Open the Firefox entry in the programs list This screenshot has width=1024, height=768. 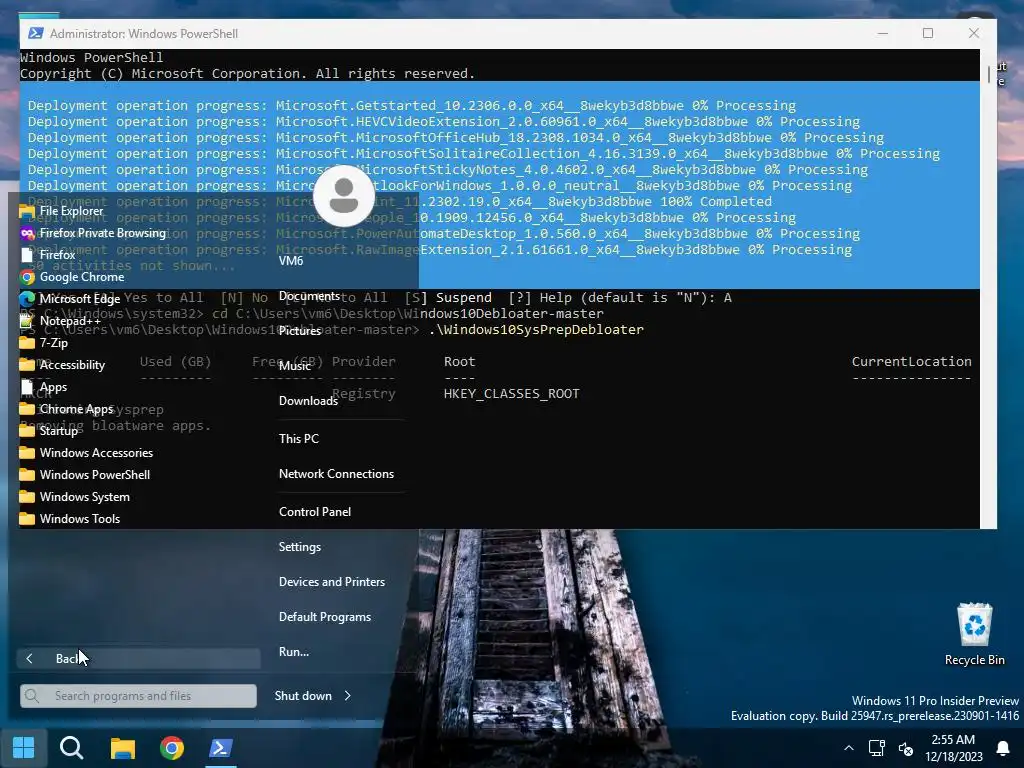(48, 255)
